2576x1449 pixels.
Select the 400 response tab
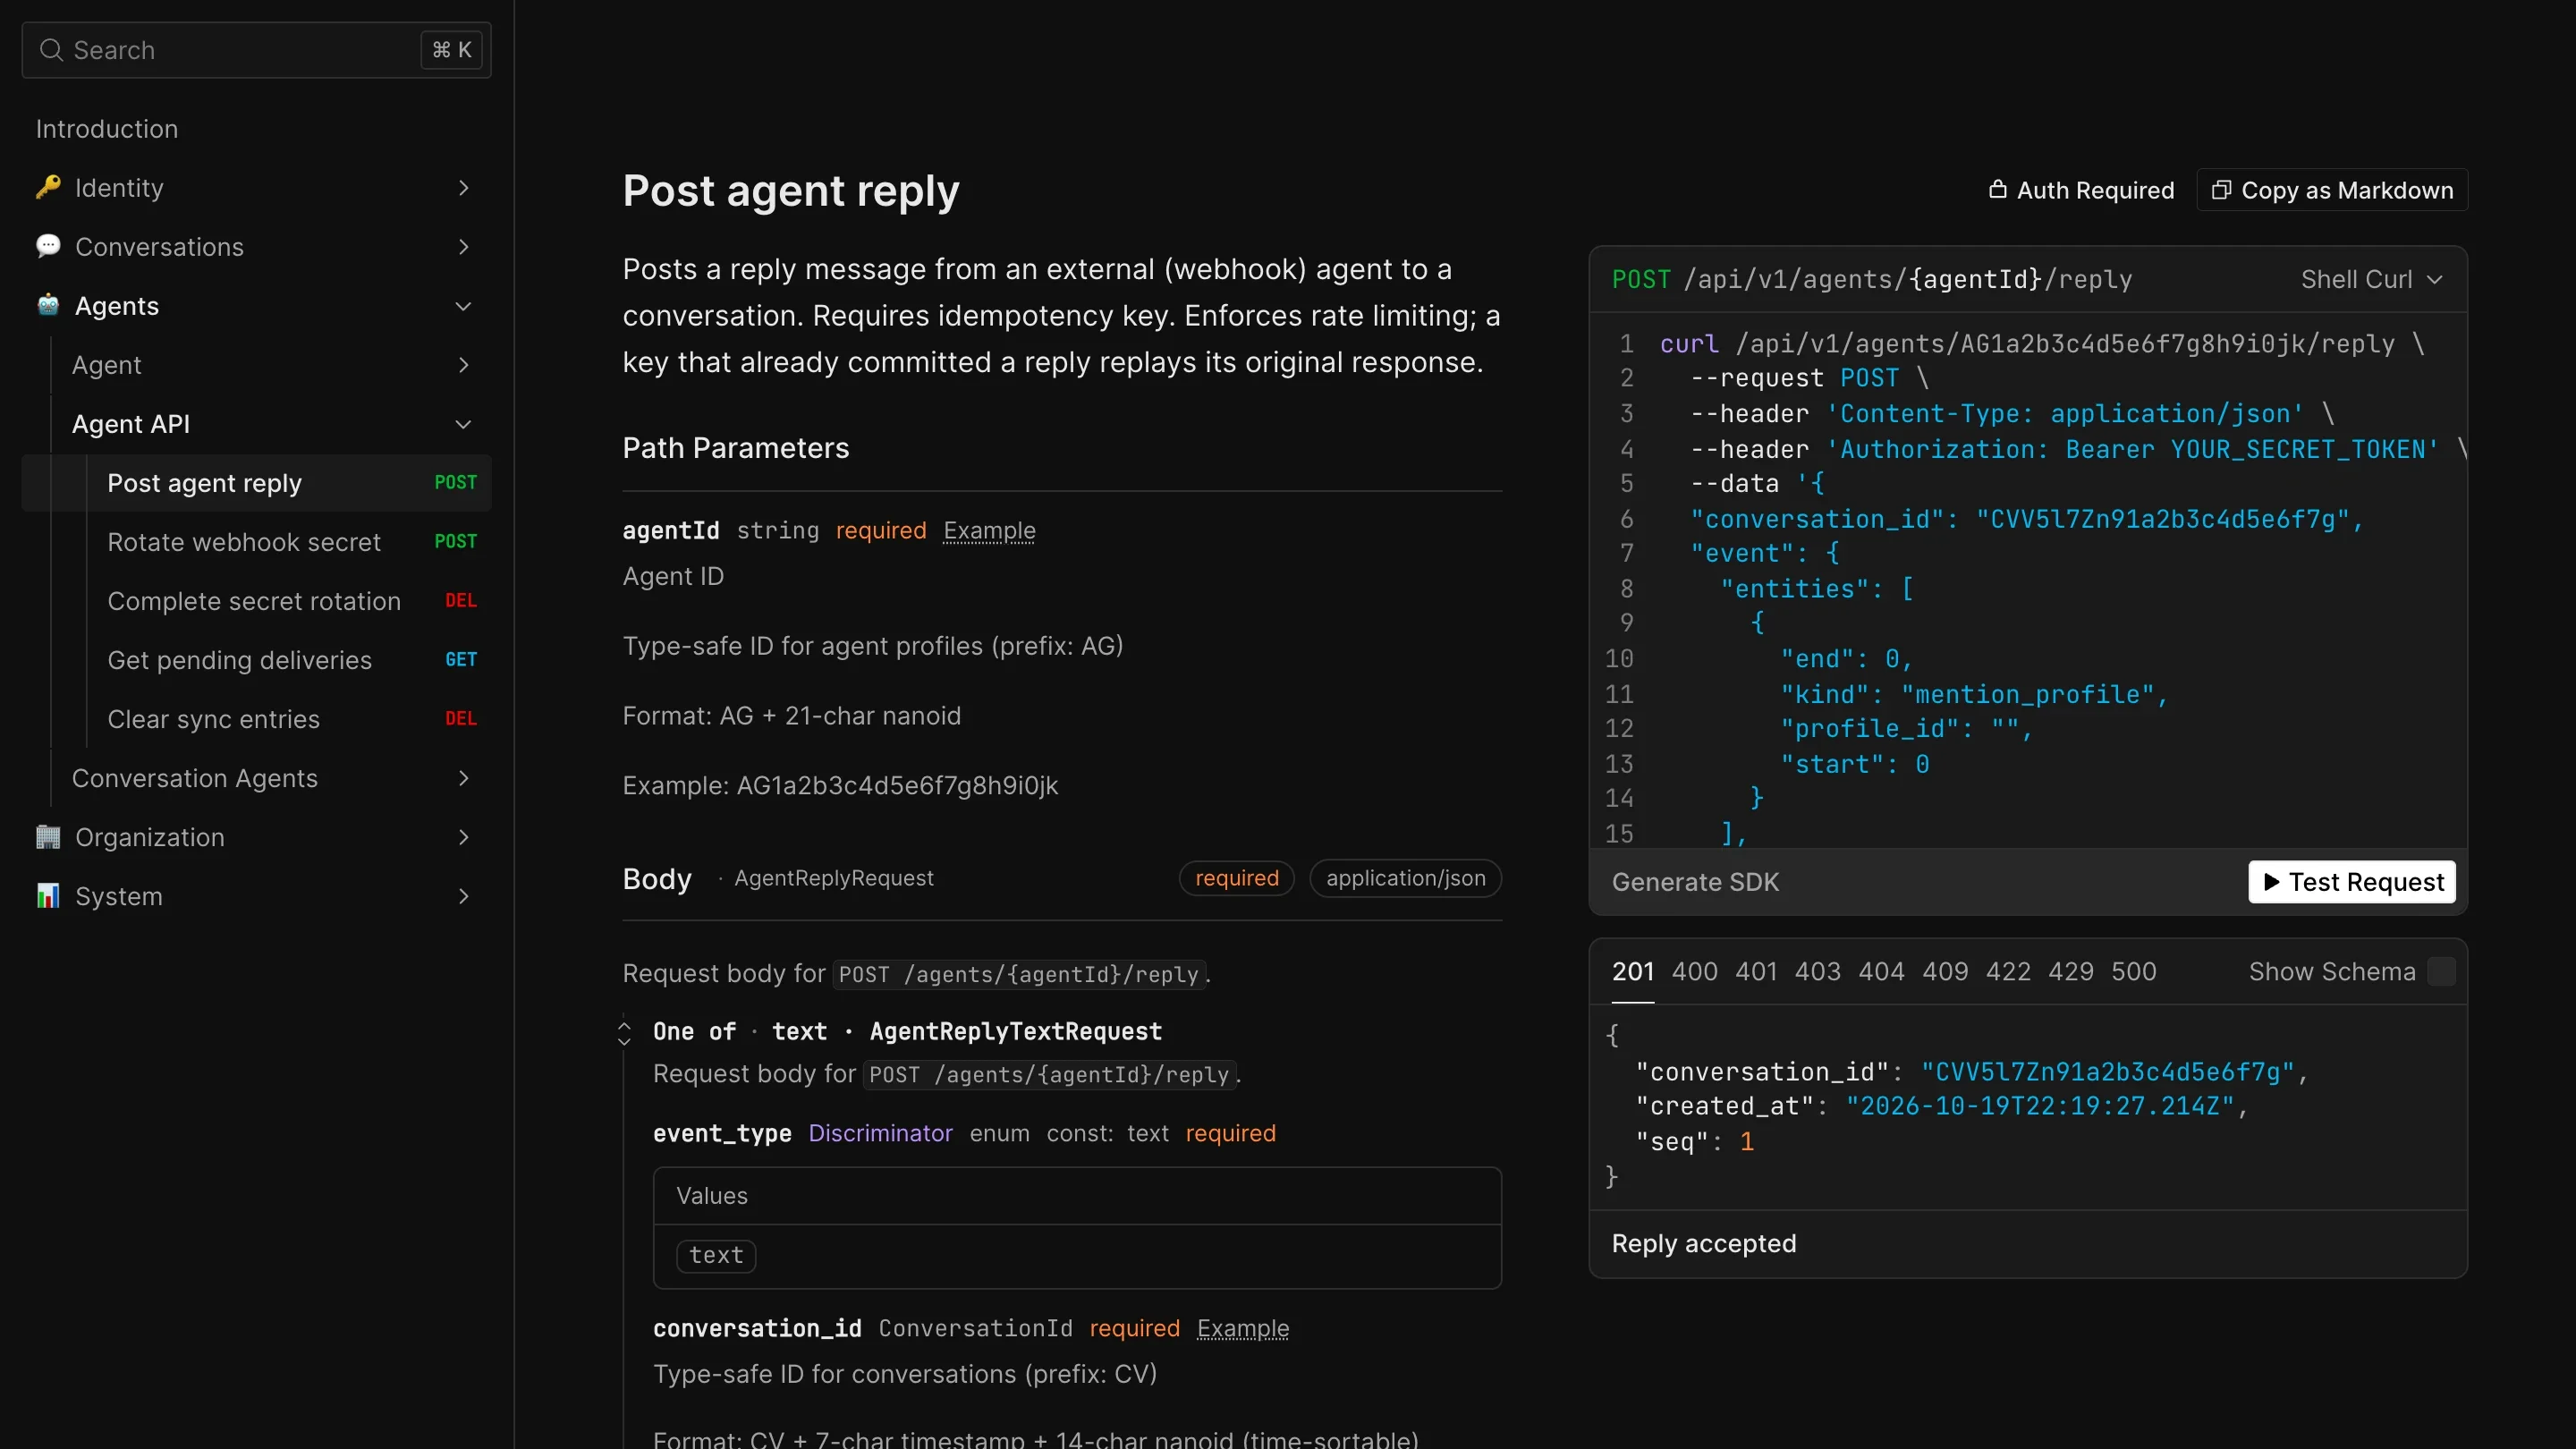[x=1694, y=972]
